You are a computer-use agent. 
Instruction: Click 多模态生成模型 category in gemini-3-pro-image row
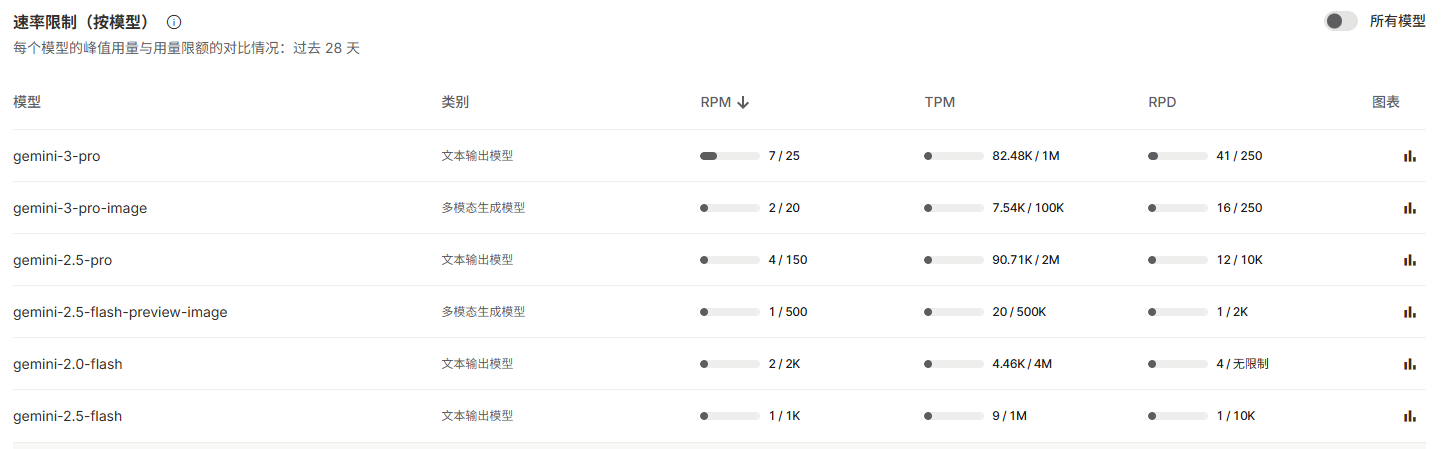click(x=483, y=208)
